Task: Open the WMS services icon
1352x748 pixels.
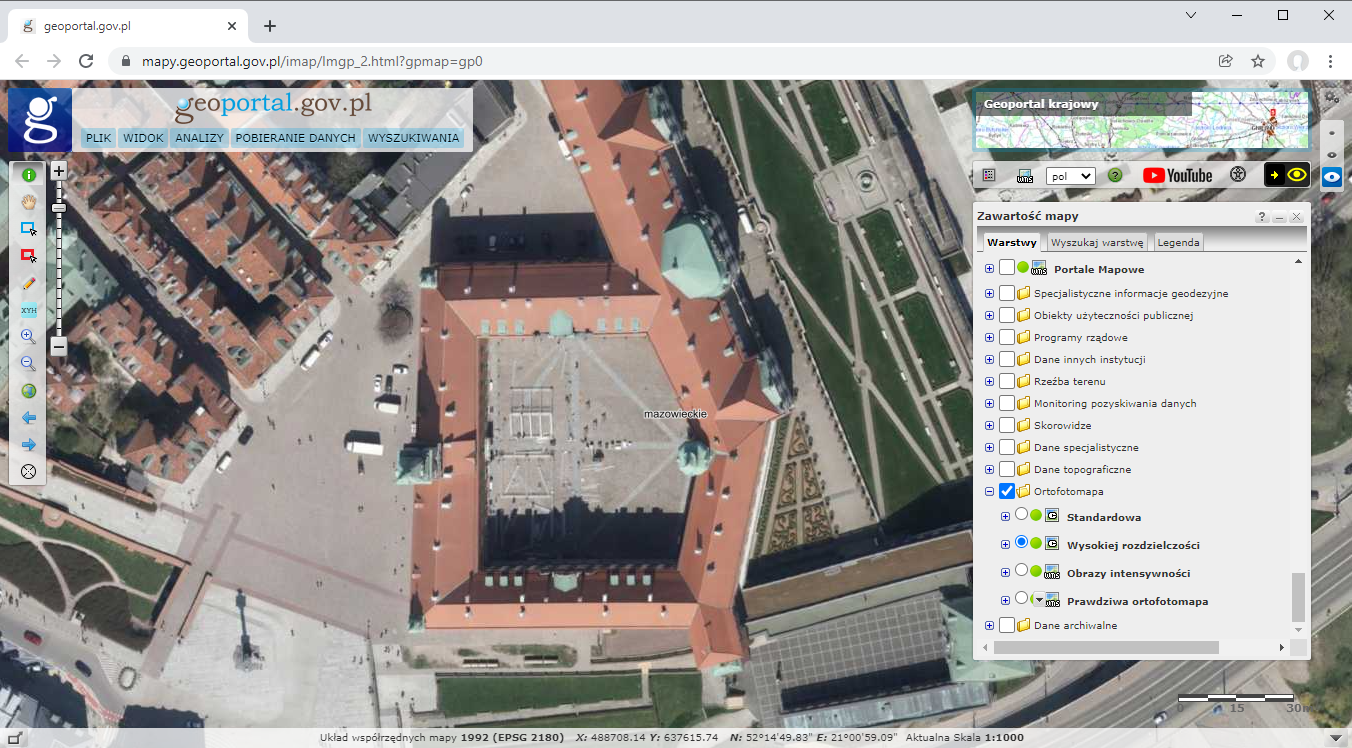Action: (1025, 175)
